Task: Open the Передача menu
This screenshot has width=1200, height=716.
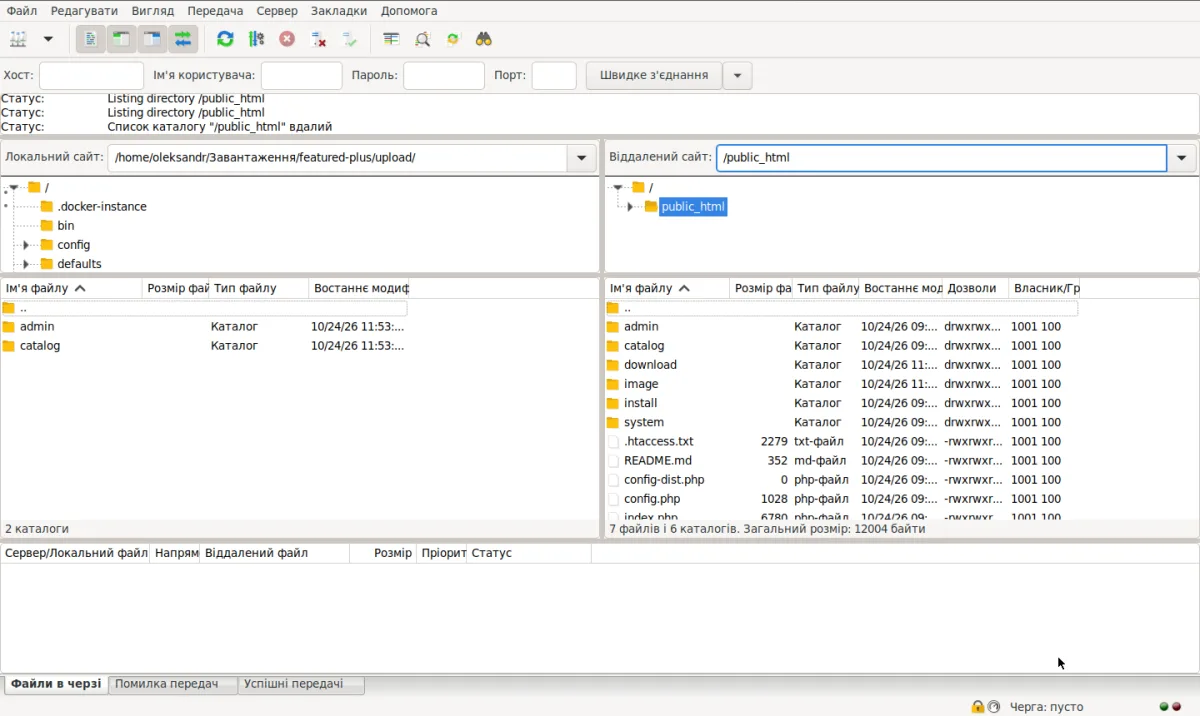Action: 215,10
